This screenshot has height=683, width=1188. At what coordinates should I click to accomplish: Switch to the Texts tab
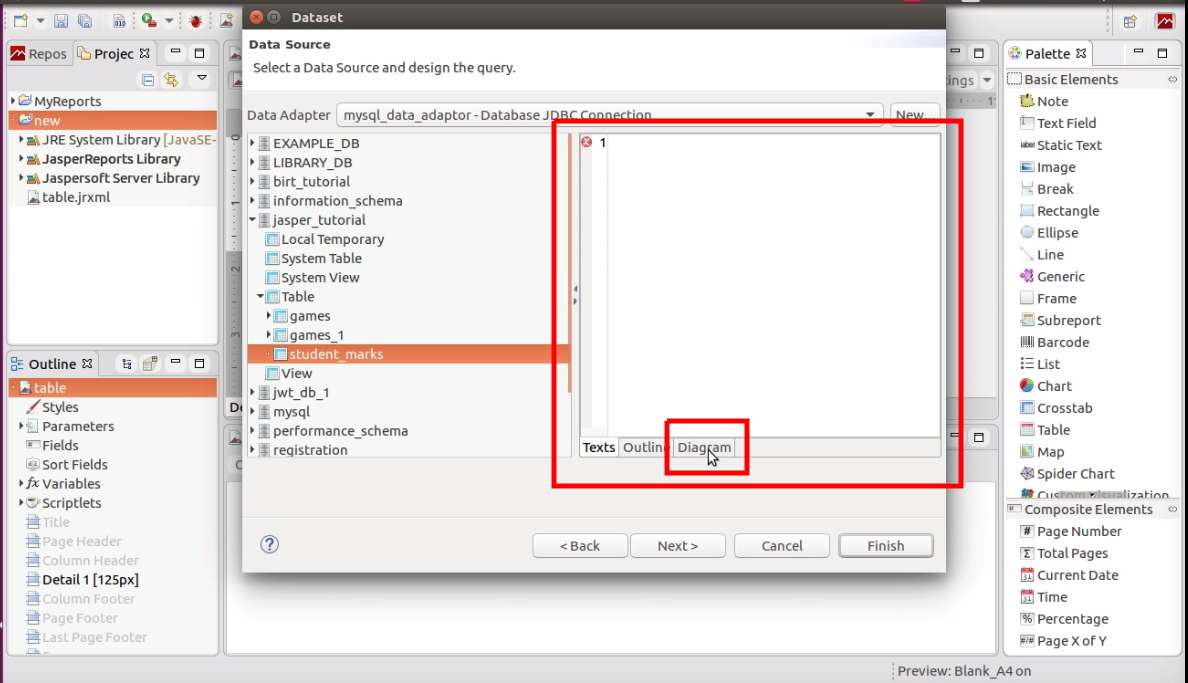click(599, 447)
